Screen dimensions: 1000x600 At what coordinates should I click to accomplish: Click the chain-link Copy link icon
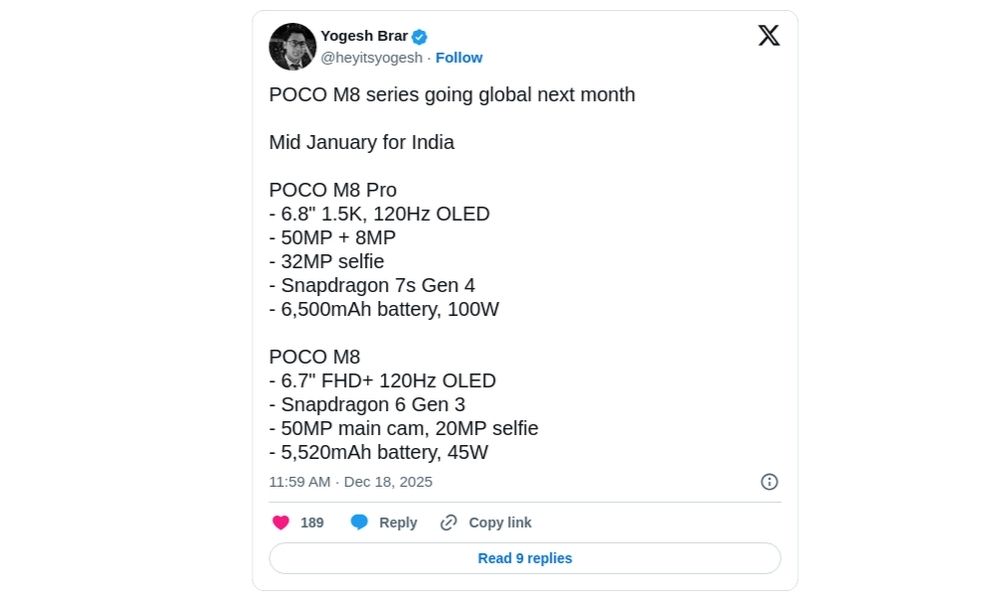point(449,521)
